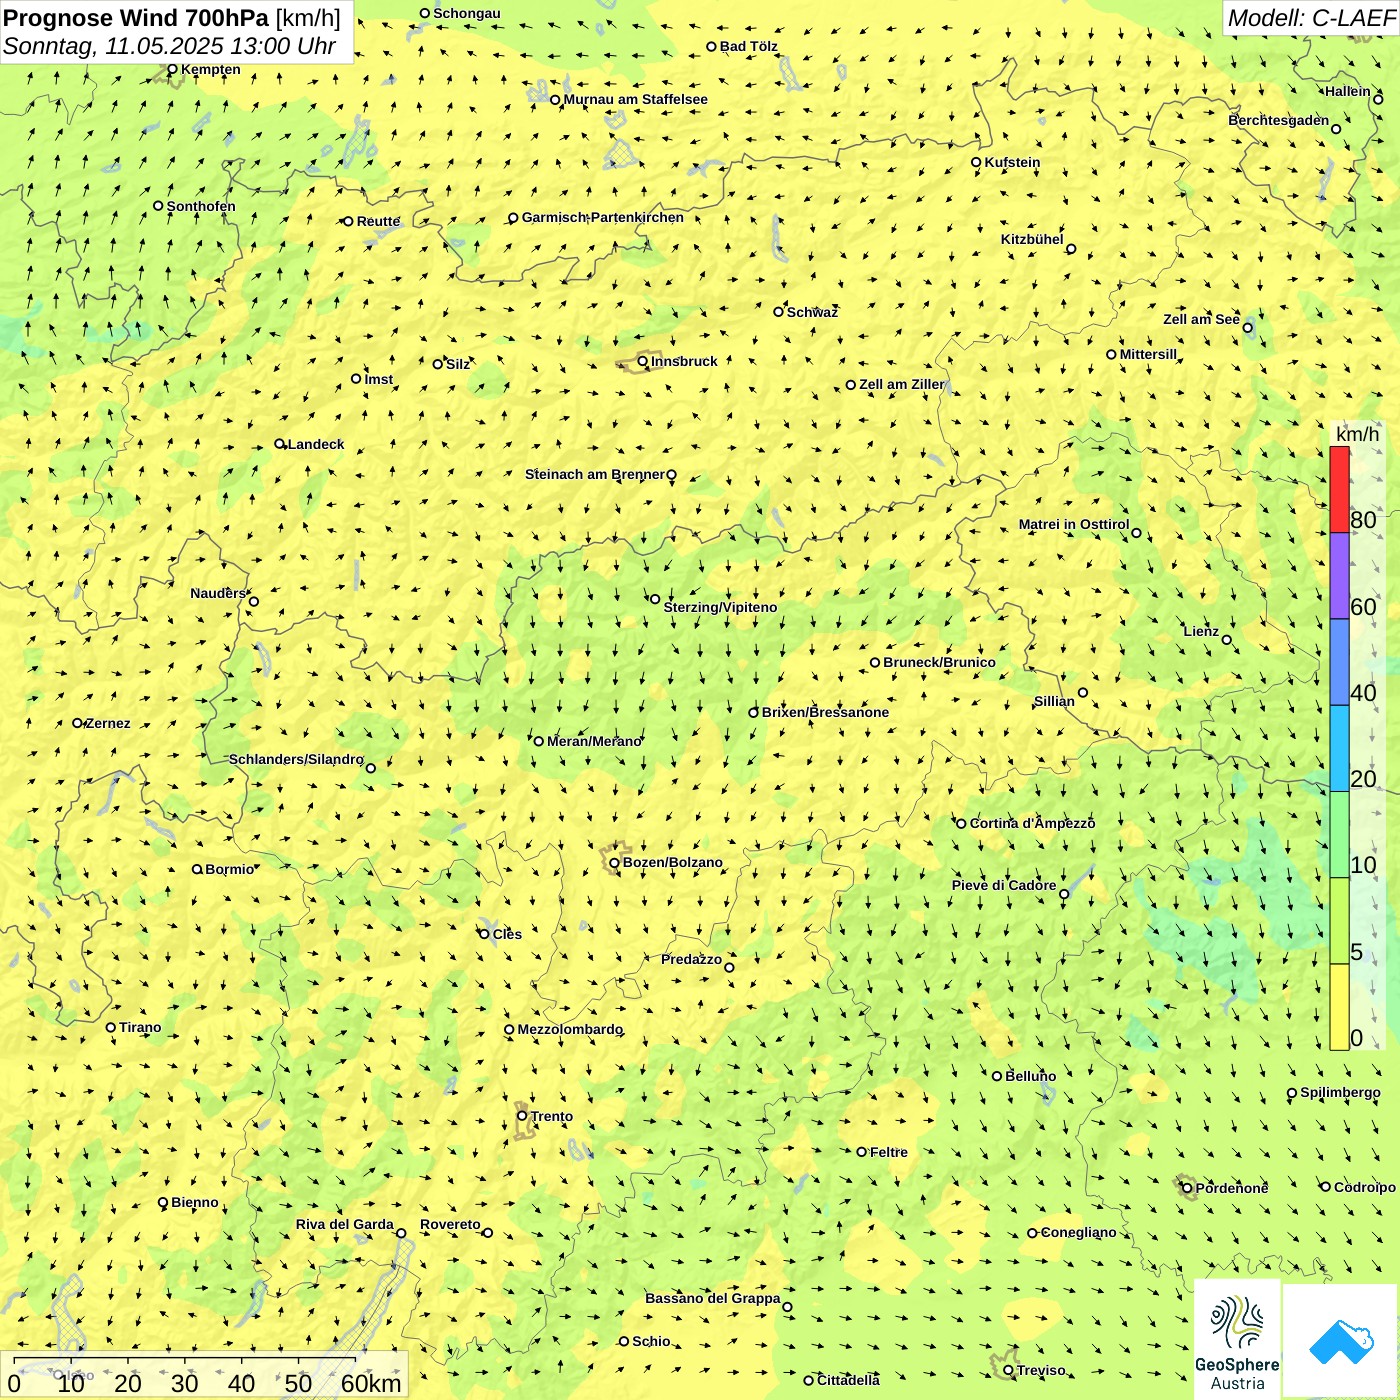Click the 'Sillian' label
This screenshot has width=1400, height=1400.
1054,701
